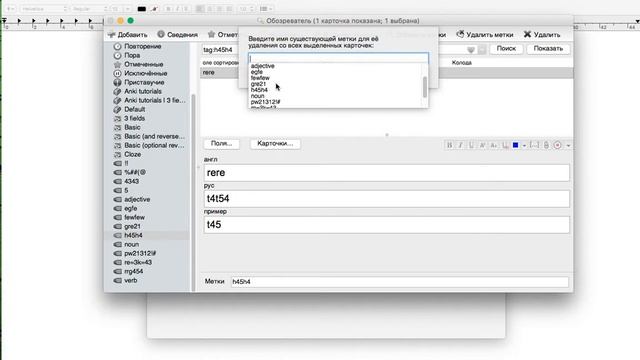
Task: Select the verb tag in sidebar
Action: coord(126,280)
